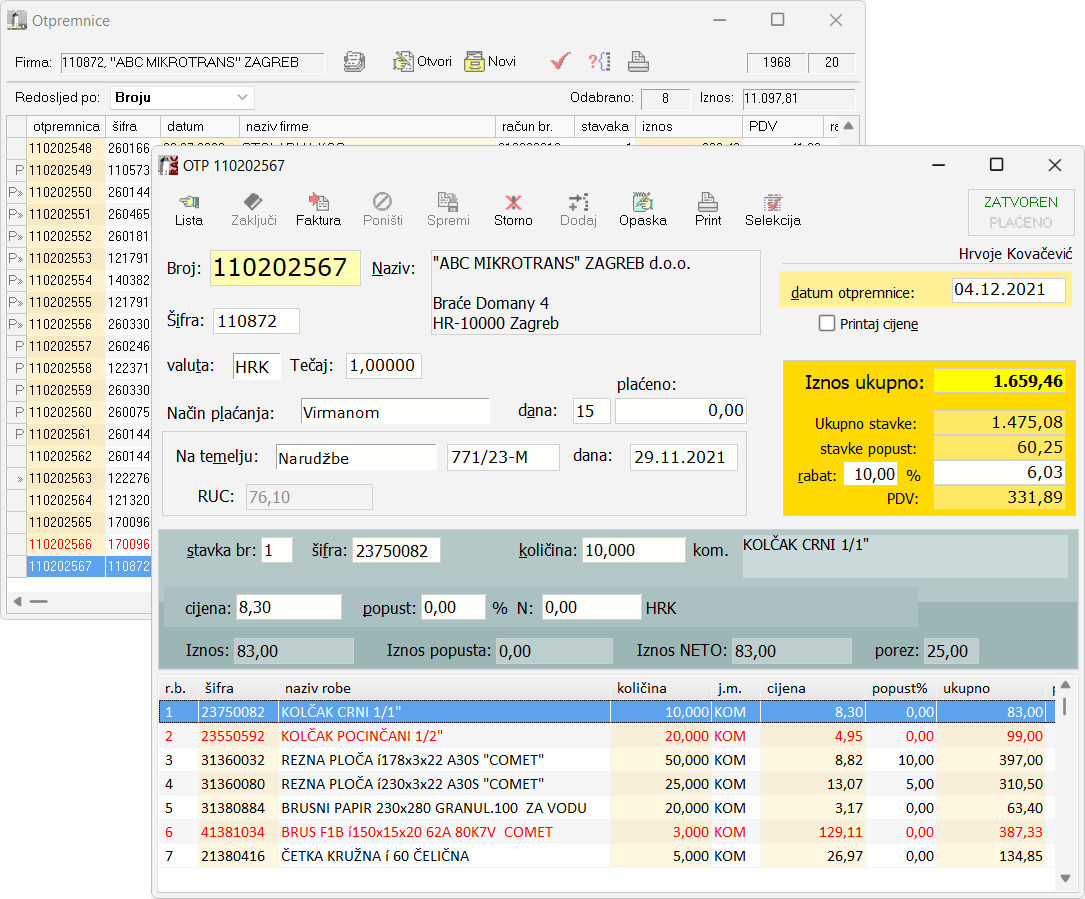The height and width of the screenshot is (899, 1085).
Task: Click the red checkmark icon
Action: 560,62
